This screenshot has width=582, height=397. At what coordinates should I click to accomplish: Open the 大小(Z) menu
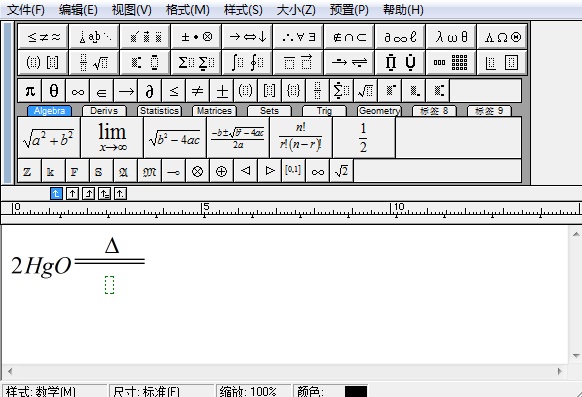296,10
